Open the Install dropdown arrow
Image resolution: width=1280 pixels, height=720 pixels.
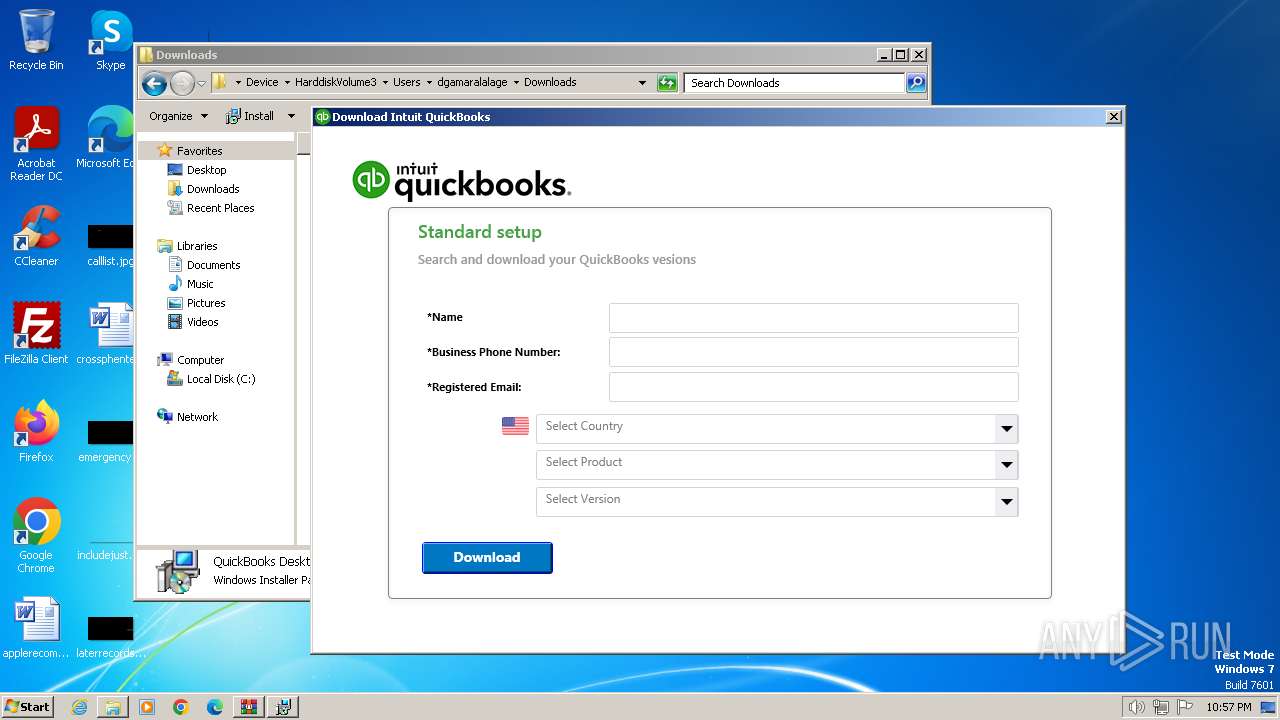point(291,116)
